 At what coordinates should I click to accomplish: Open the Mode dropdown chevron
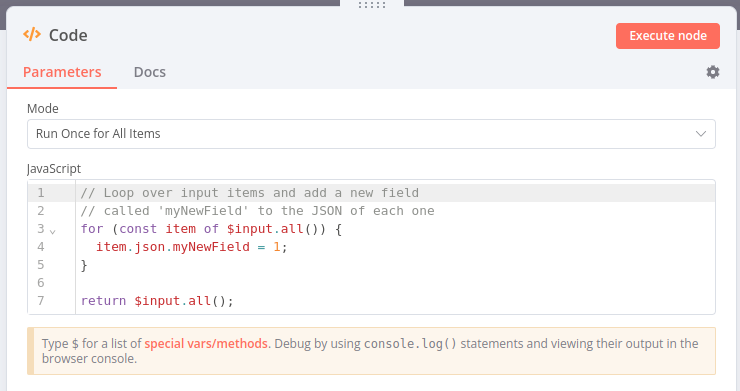(701, 134)
